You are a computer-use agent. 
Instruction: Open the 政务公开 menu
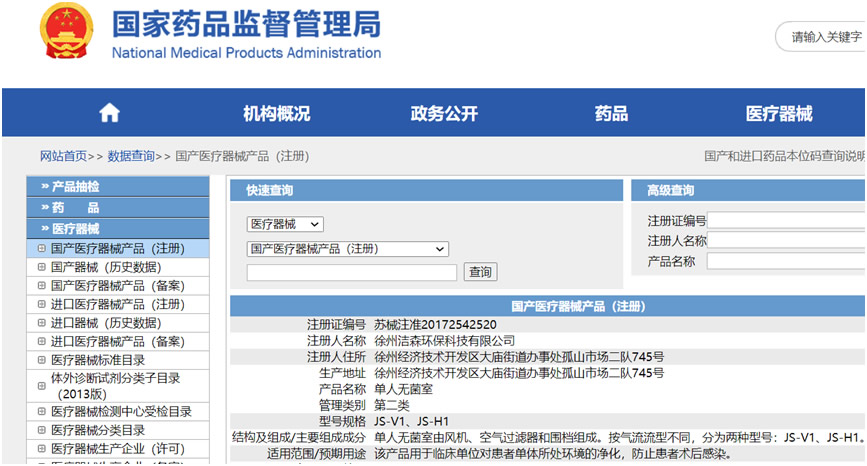coord(444,113)
